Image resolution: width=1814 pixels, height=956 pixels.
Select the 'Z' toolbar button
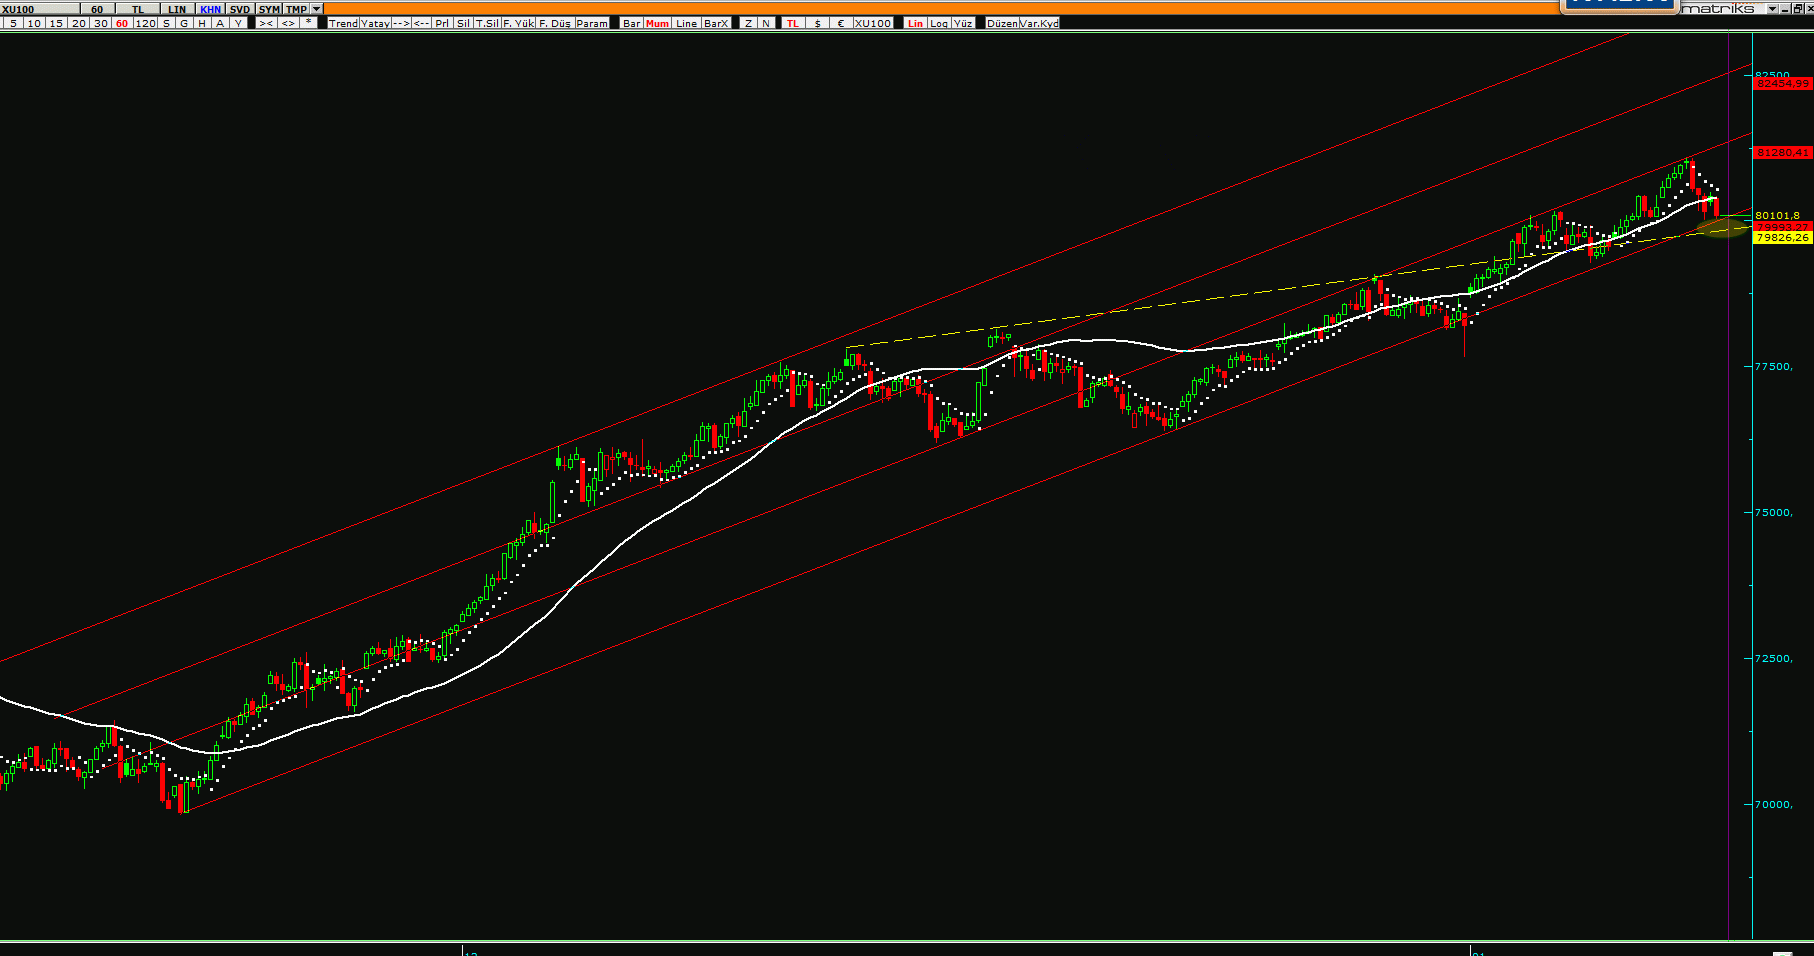(x=748, y=23)
